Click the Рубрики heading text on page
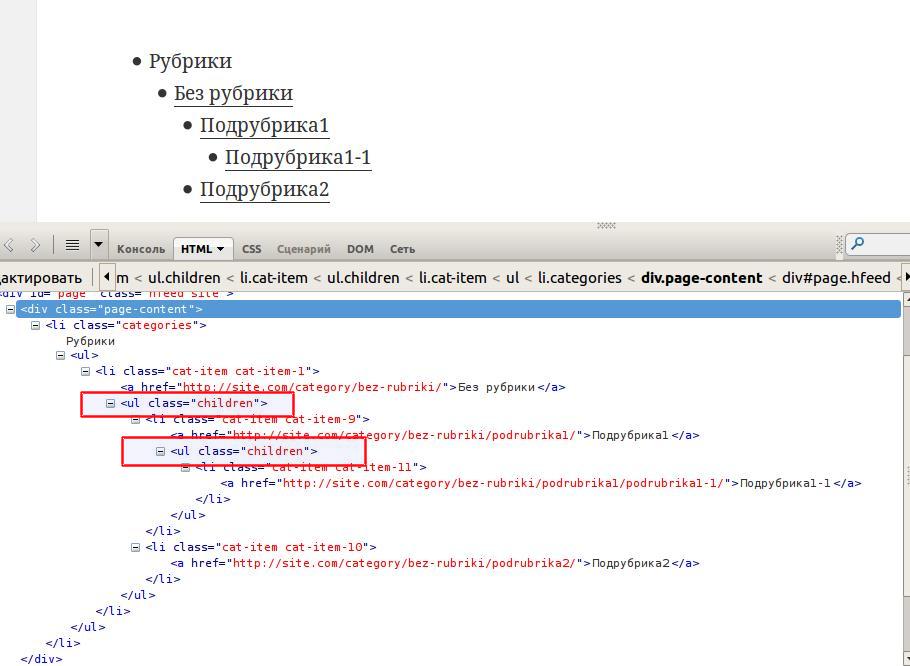 tap(190, 61)
